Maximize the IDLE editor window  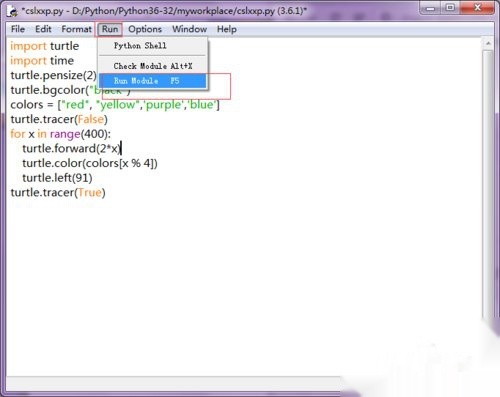(x=450, y=8)
